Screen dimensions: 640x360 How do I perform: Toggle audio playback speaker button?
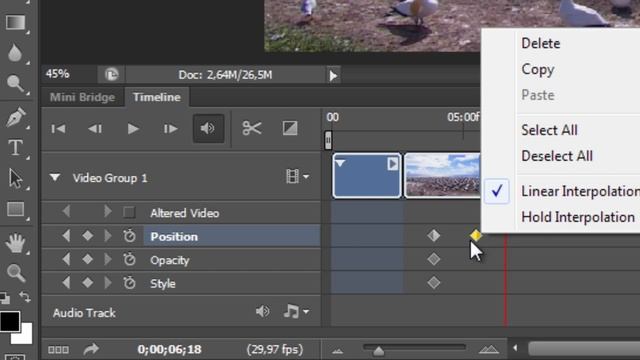208,129
